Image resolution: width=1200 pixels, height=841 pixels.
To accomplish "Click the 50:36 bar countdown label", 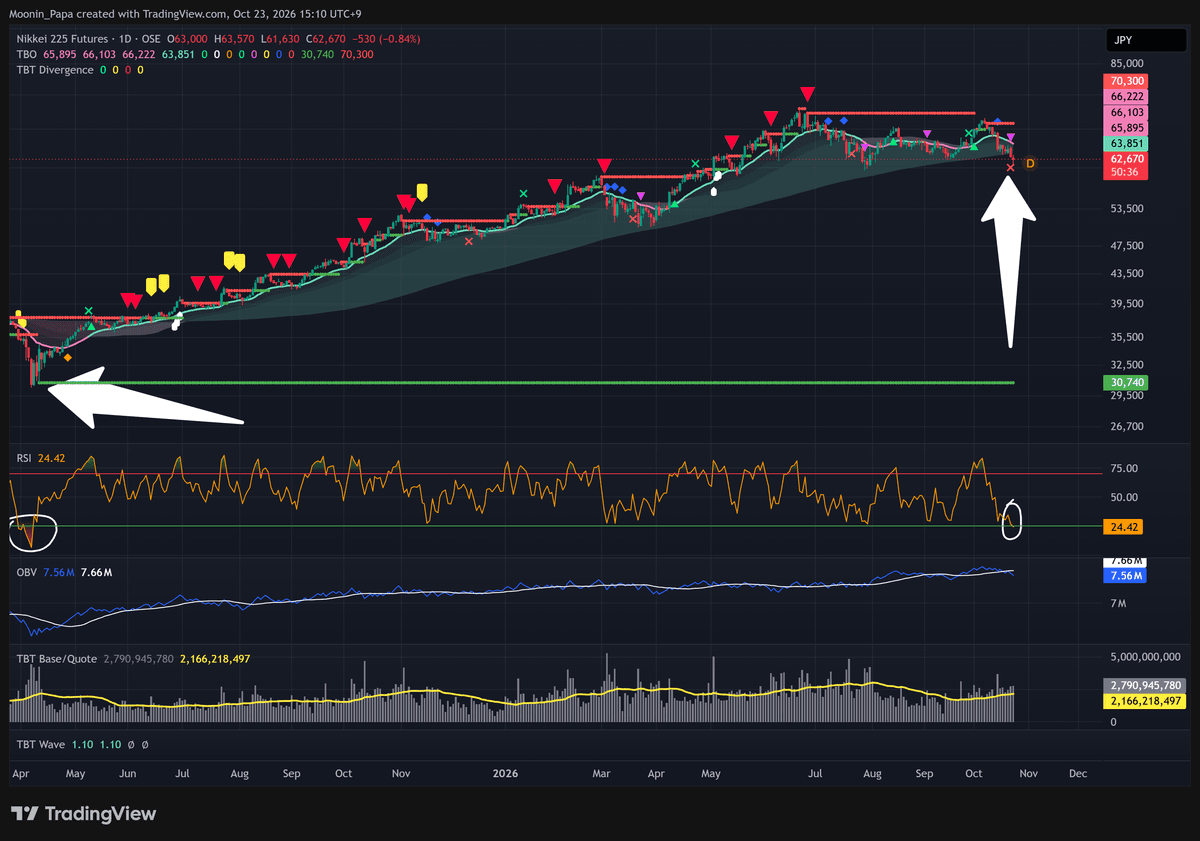I will pos(1126,173).
